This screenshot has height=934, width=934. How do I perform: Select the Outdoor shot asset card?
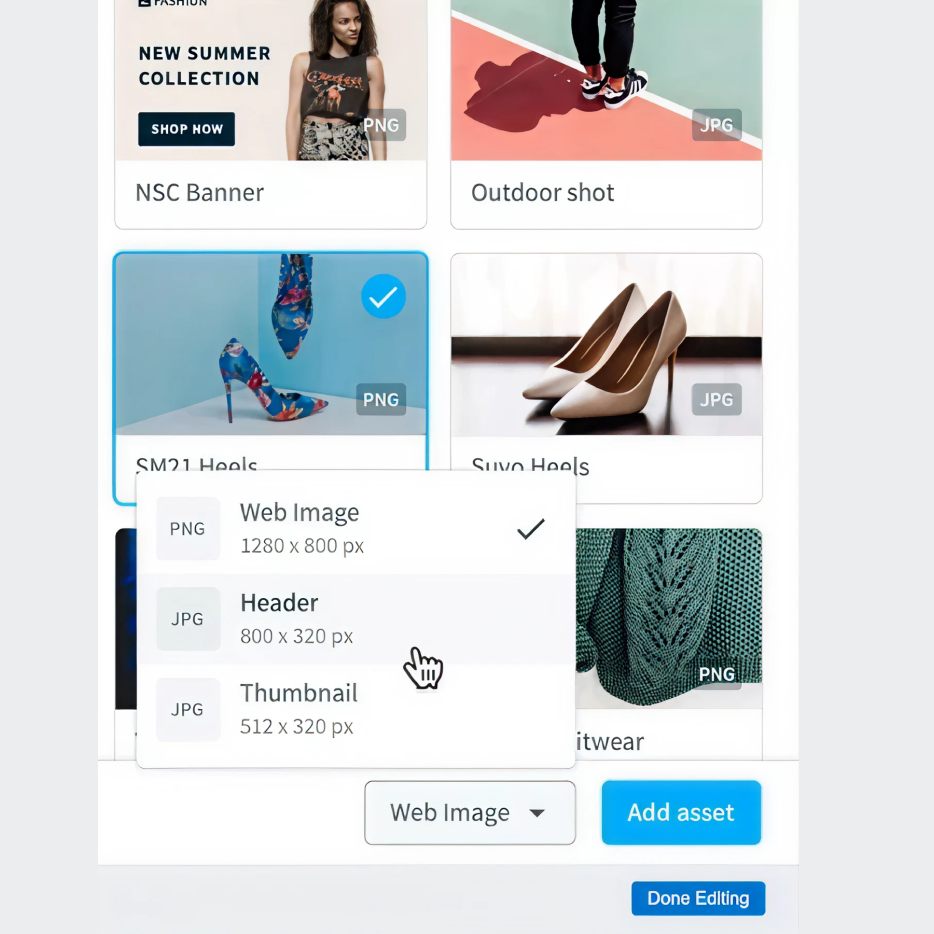tap(606, 113)
